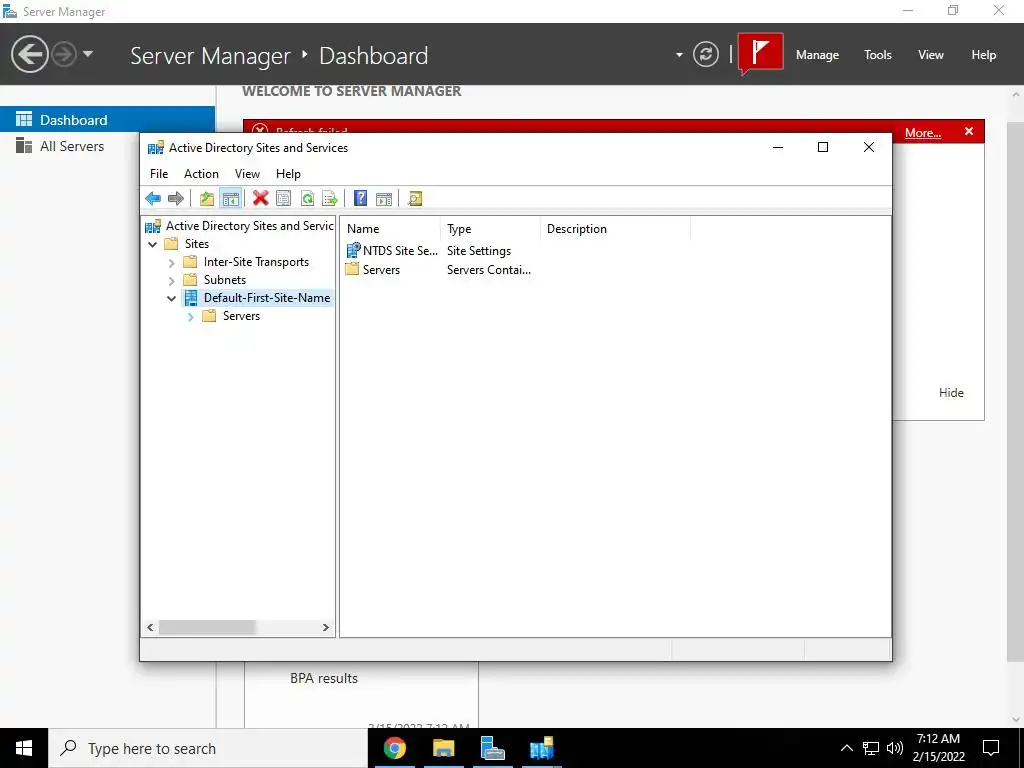Click Server Manager taskbar icon
The width and height of the screenshot is (1024, 768).
(492, 748)
